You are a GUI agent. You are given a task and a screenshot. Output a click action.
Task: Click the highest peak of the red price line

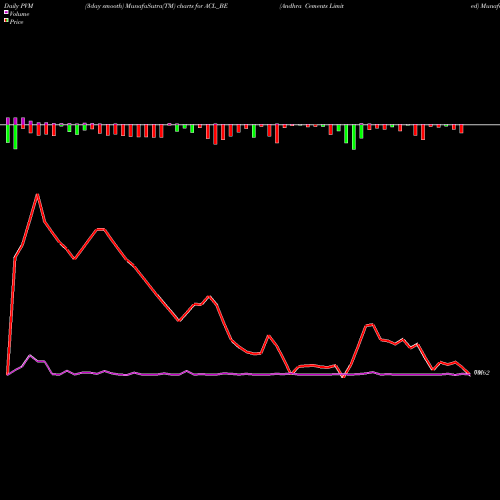point(38,194)
